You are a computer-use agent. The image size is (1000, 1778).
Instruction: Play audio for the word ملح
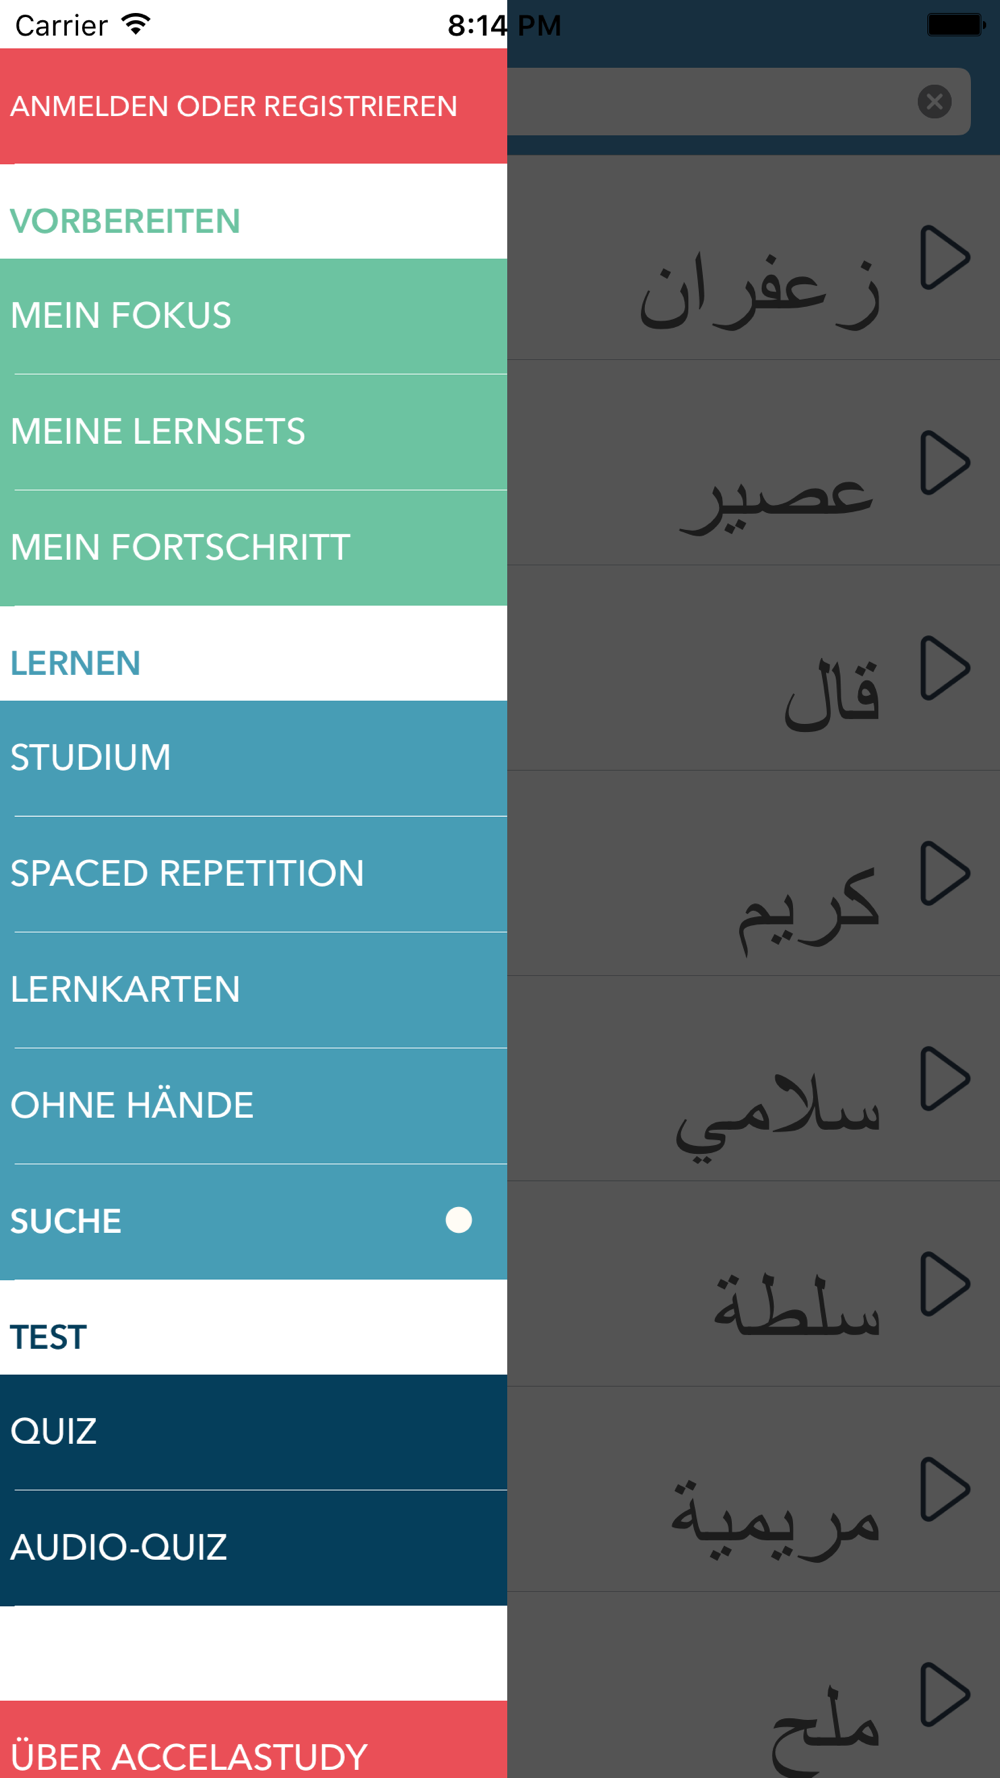(x=945, y=1695)
